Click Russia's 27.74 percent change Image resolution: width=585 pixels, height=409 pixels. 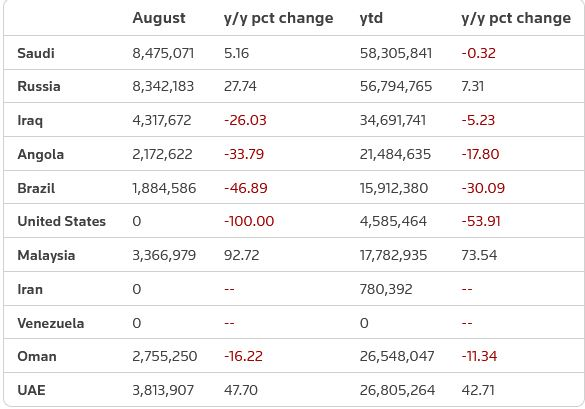coord(240,86)
